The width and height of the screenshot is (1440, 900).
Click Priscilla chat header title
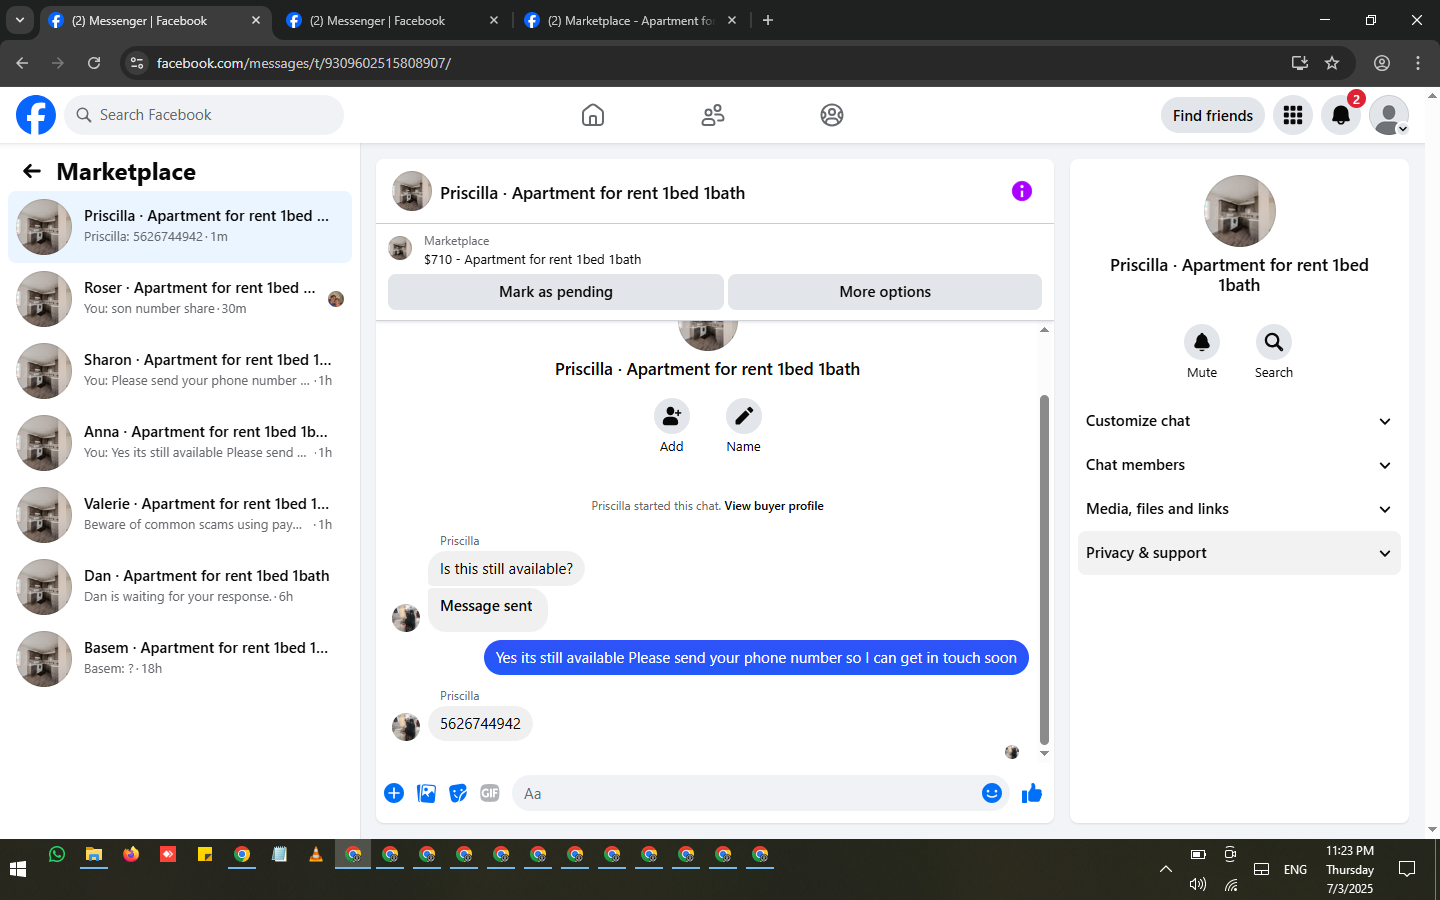[x=592, y=193]
